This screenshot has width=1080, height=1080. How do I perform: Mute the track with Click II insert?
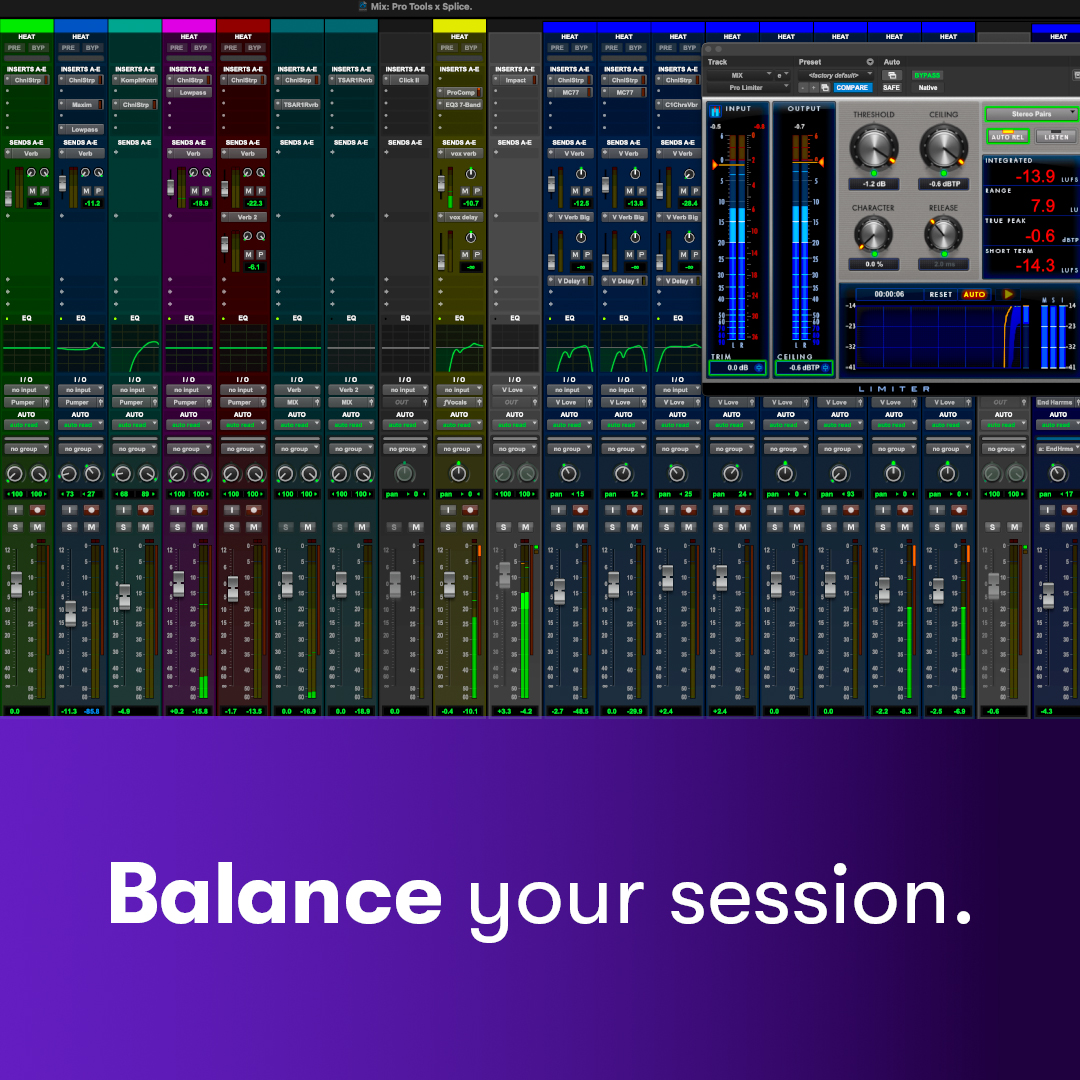pyautogui.click(x=415, y=527)
